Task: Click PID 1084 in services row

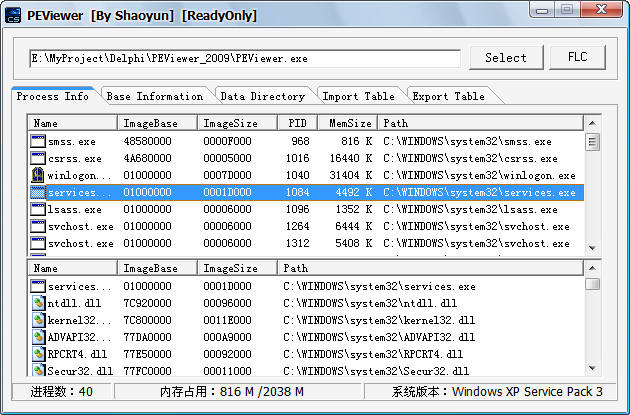Action: (298, 192)
